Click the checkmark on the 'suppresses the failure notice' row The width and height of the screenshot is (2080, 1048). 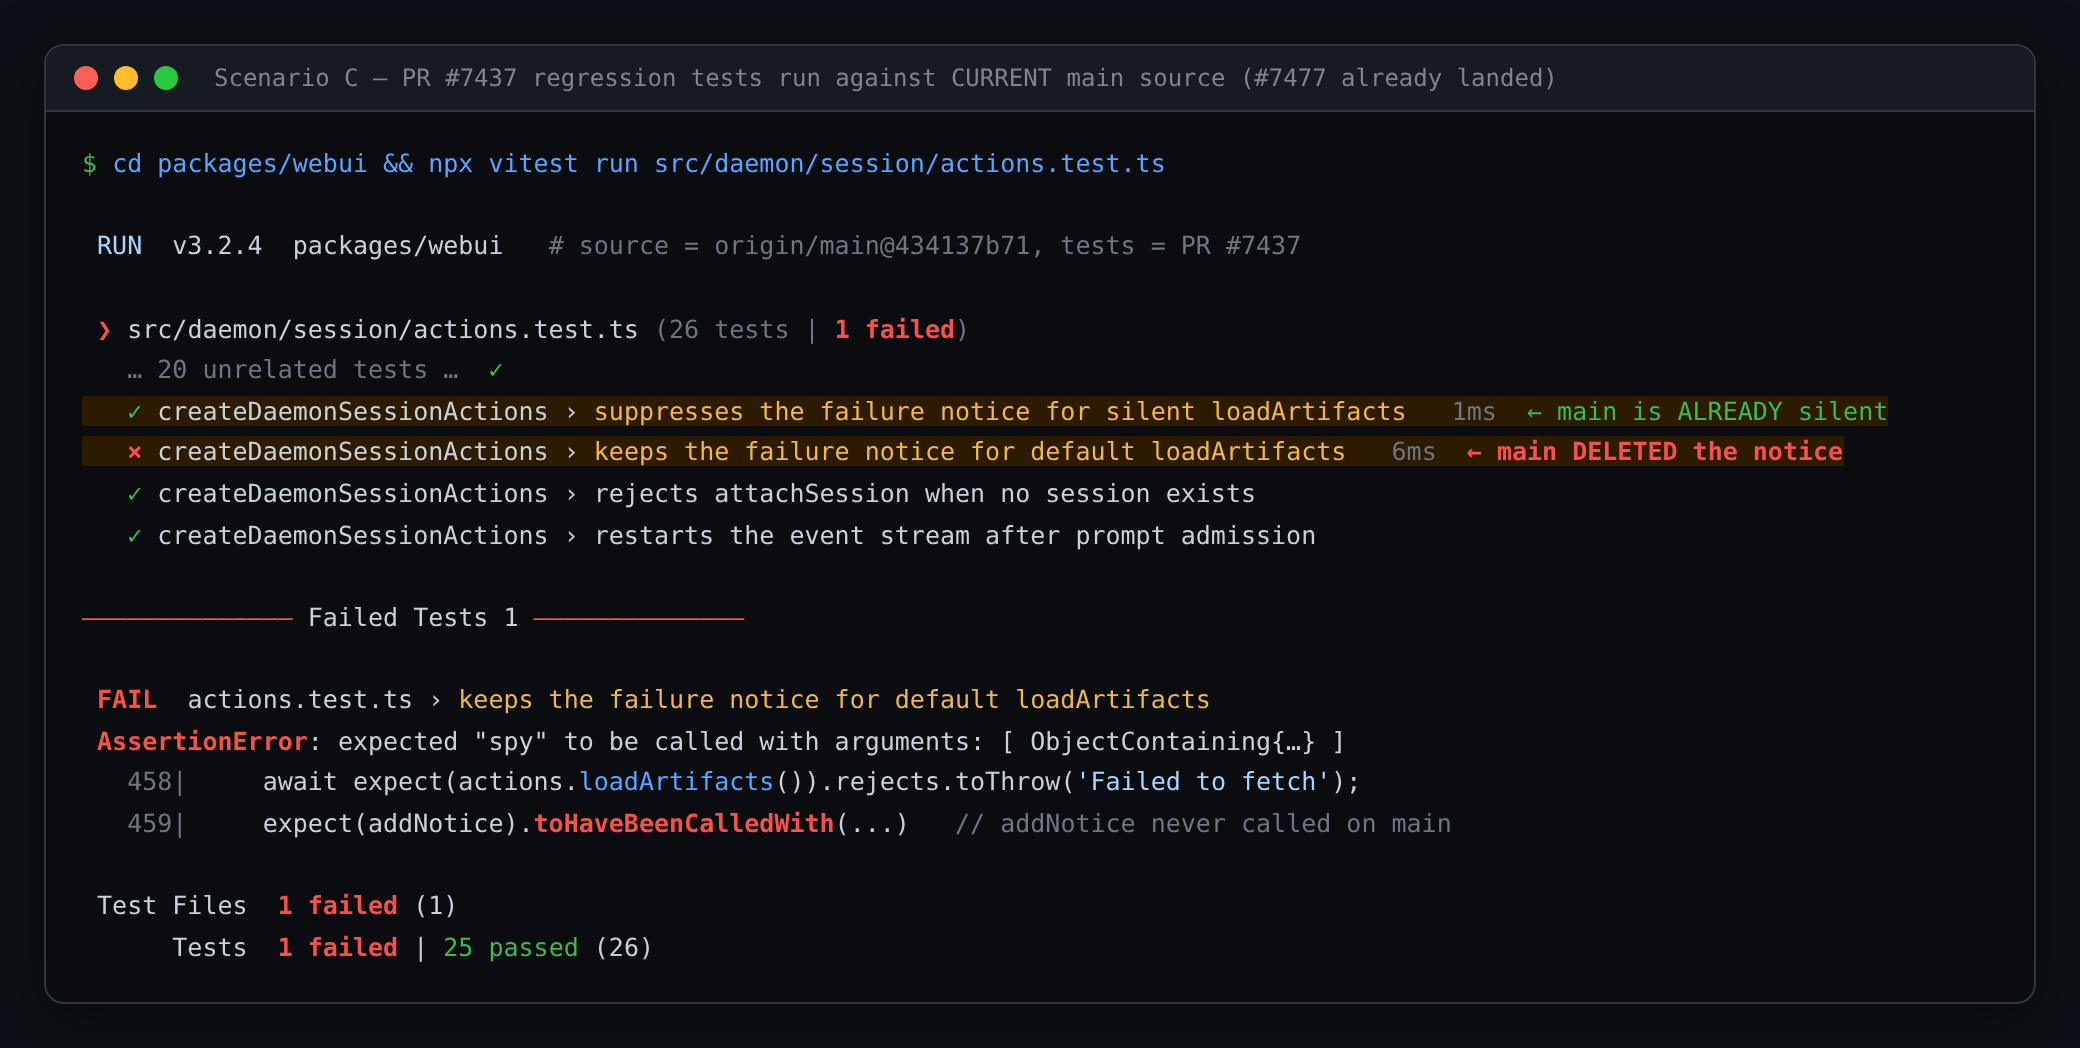point(135,412)
